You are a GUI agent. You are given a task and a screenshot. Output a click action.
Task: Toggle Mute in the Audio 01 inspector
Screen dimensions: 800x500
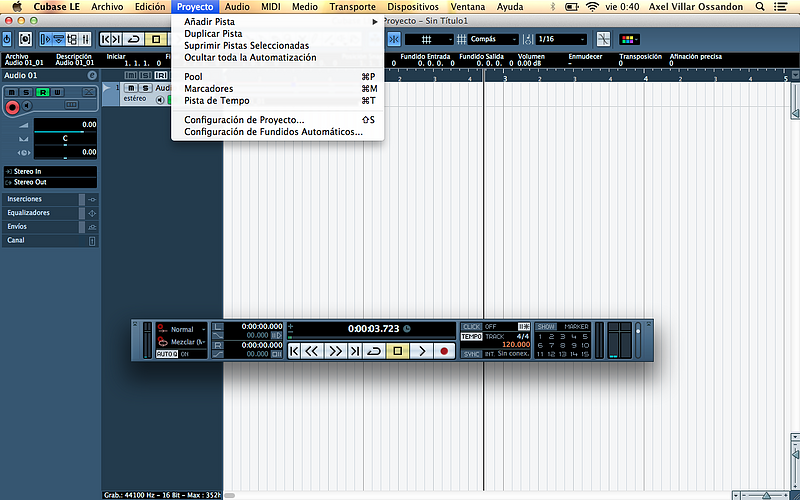click(12, 92)
